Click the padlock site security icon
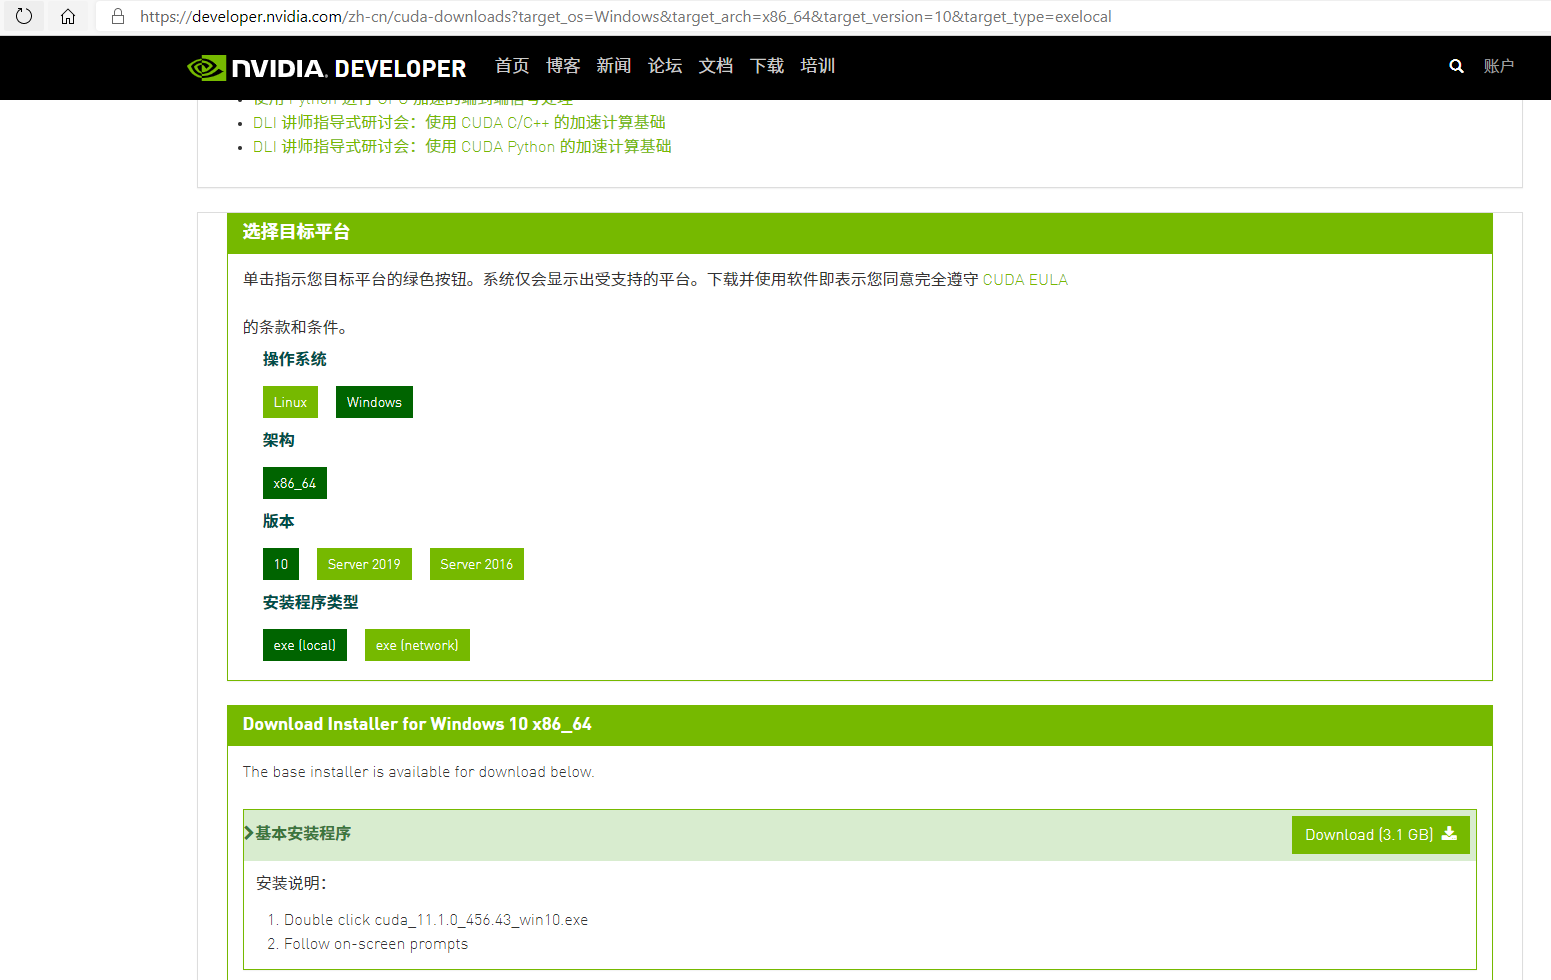Image resolution: width=1551 pixels, height=980 pixels. [118, 16]
